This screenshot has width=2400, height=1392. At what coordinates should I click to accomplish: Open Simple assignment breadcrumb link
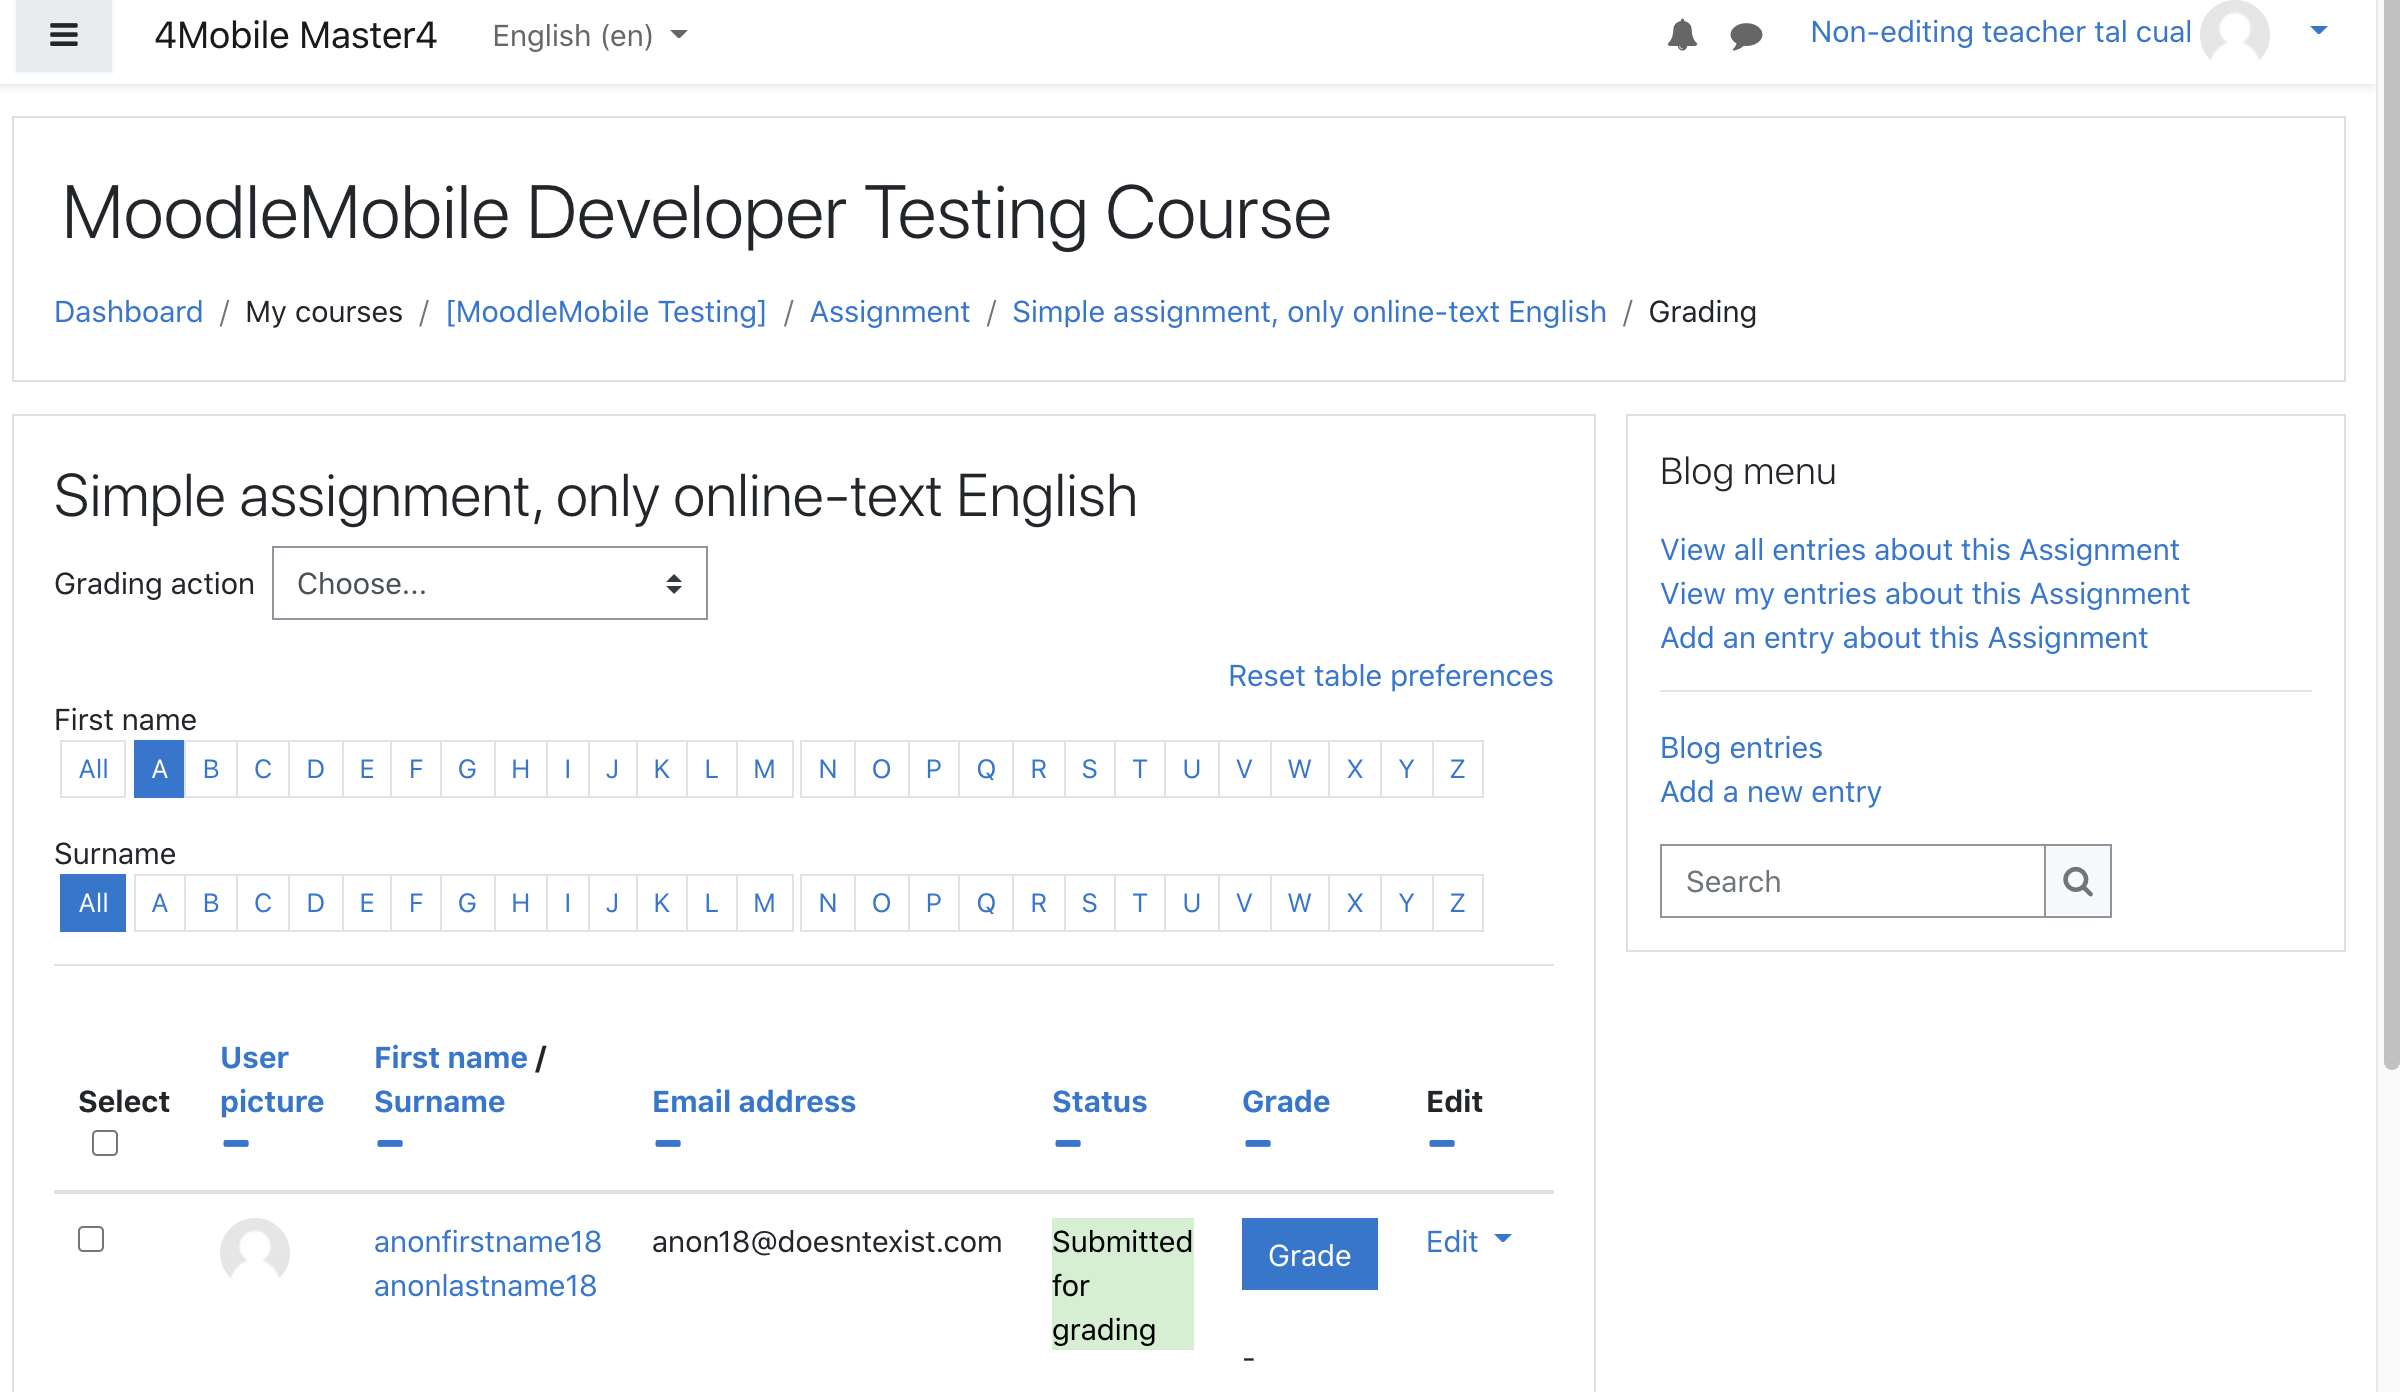click(1309, 312)
